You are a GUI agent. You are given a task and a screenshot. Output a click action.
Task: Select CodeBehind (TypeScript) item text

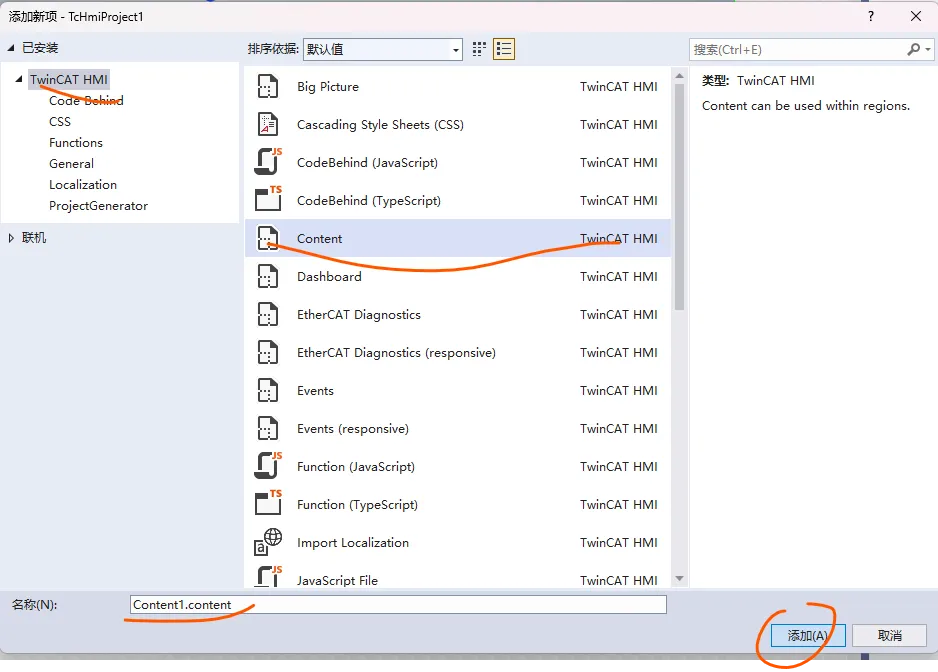(x=368, y=200)
